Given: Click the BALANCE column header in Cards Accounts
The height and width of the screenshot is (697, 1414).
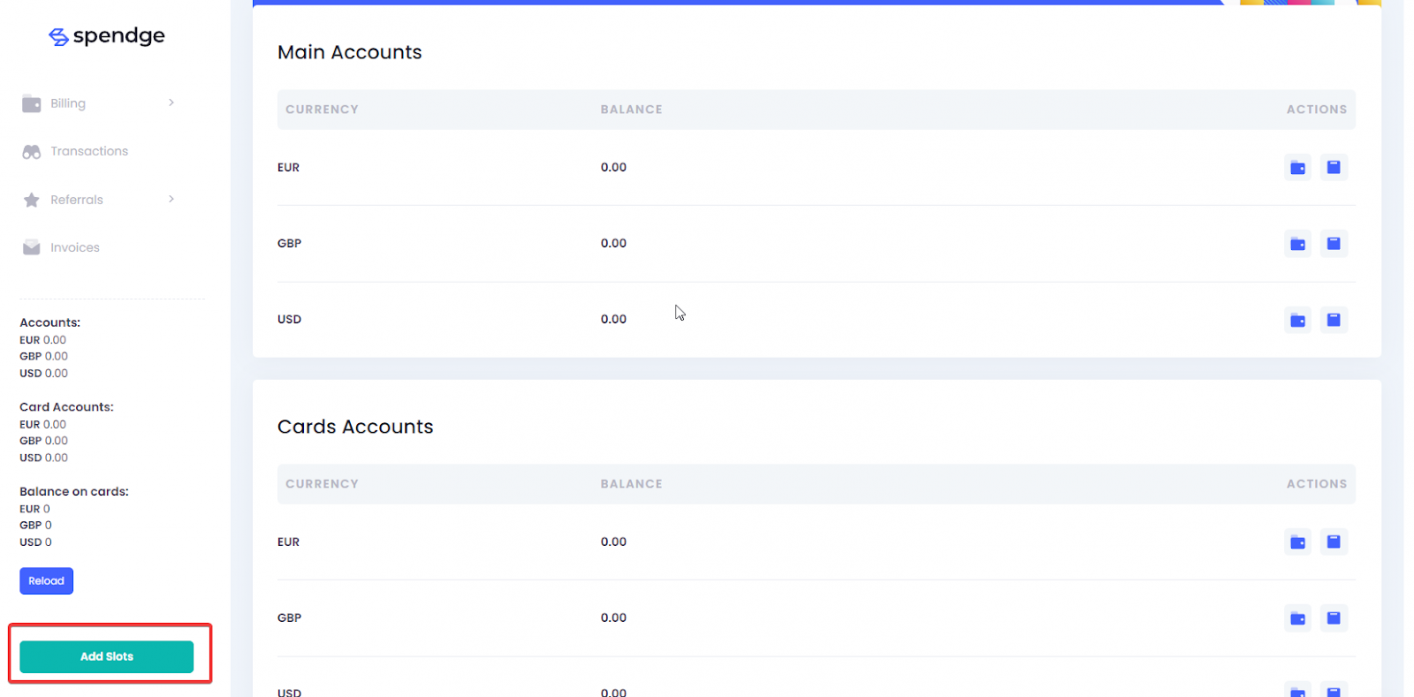Looking at the screenshot, I should point(631,484).
